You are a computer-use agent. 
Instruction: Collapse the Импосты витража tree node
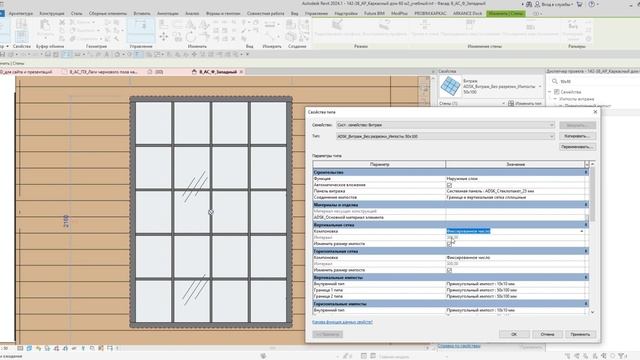point(555,99)
